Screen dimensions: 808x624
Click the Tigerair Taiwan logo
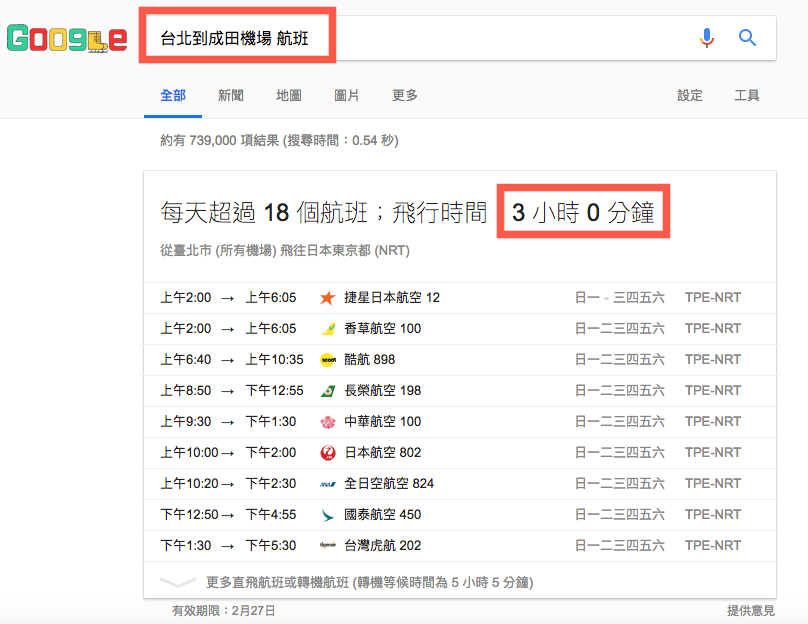coord(328,545)
